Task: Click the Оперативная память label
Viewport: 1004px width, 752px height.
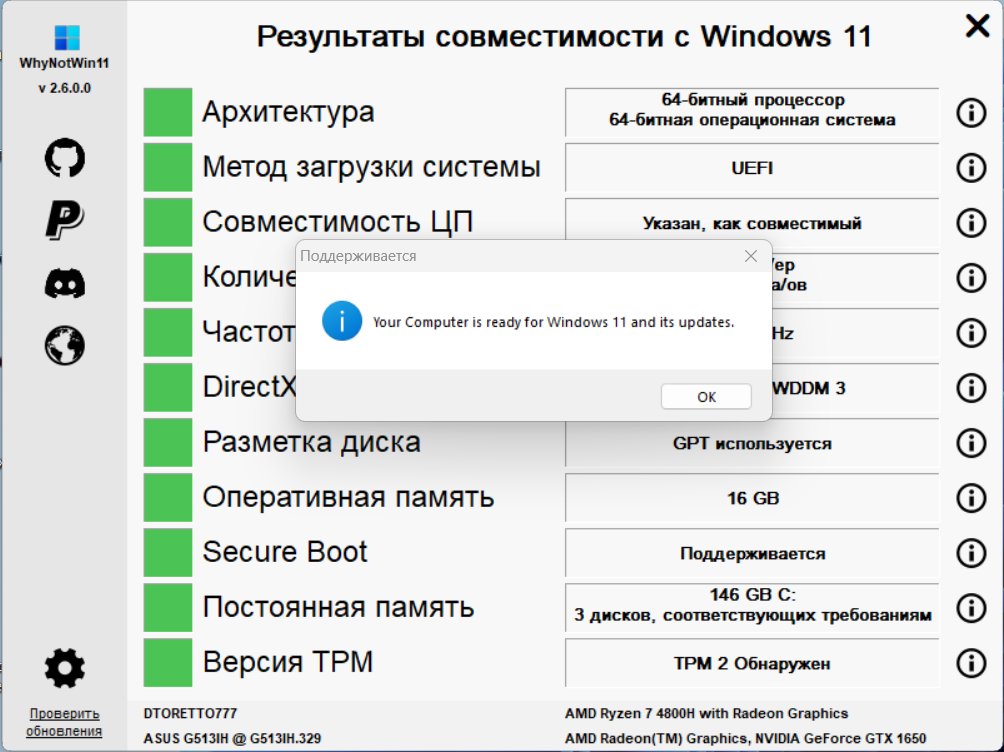Action: [x=348, y=497]
